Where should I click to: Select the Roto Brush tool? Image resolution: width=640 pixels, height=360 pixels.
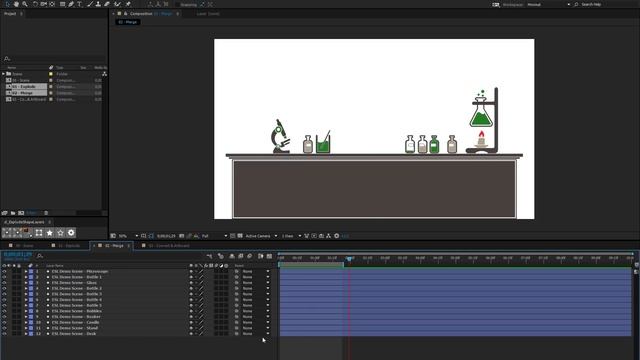click(x=118, y=4)
